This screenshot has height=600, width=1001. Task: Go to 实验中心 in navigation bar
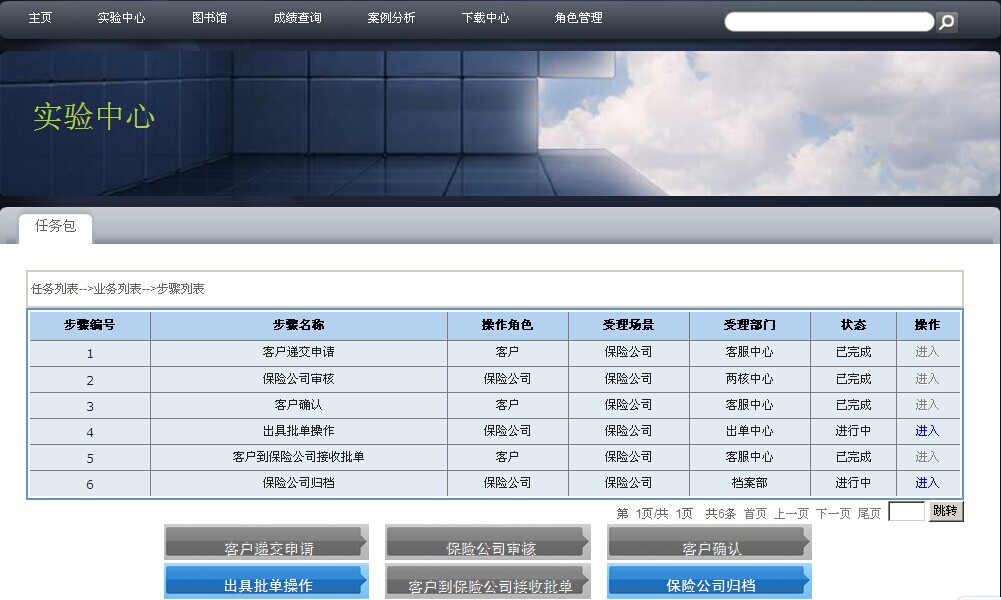click(x=121, y=18)
